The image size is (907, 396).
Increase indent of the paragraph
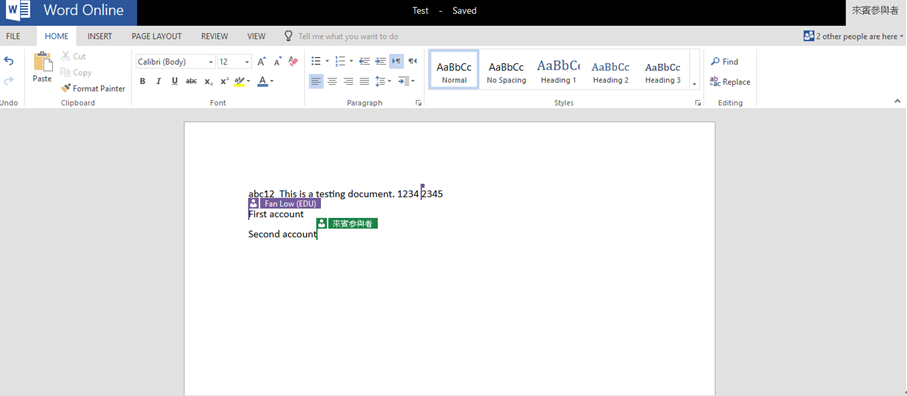(x=380, y=61)
